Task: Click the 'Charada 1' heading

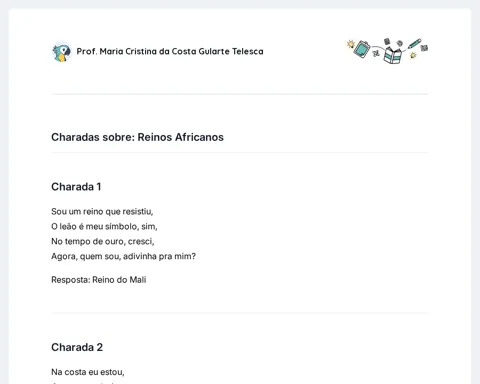Action: click(x=76, y=187)
